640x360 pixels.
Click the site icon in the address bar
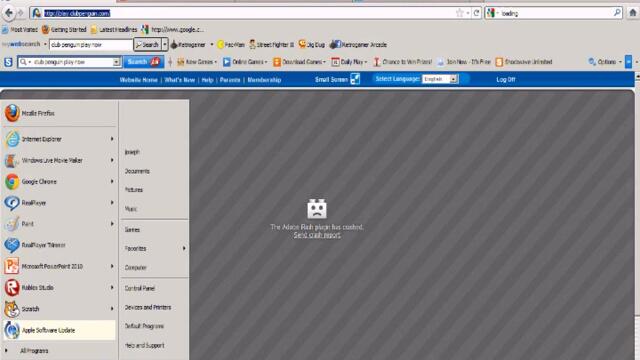36,13
